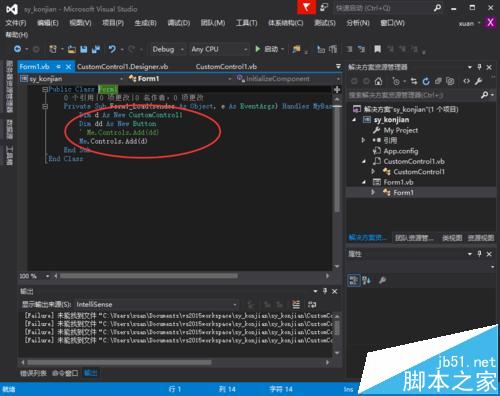Close the Form1.vb tab

[68, 67]
